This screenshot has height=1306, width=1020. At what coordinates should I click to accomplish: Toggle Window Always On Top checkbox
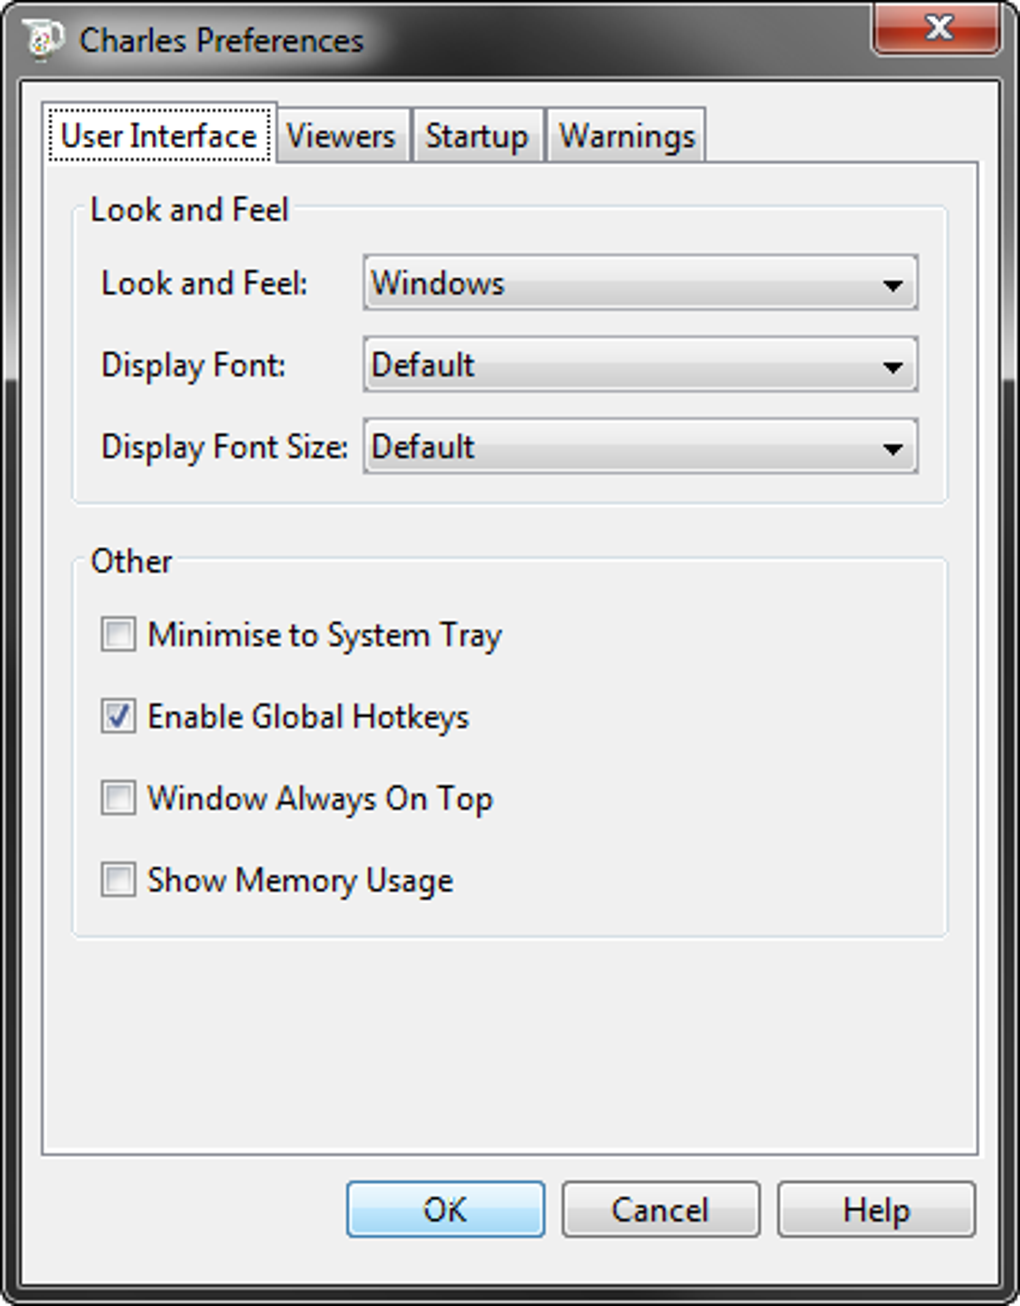coord(118,798)
